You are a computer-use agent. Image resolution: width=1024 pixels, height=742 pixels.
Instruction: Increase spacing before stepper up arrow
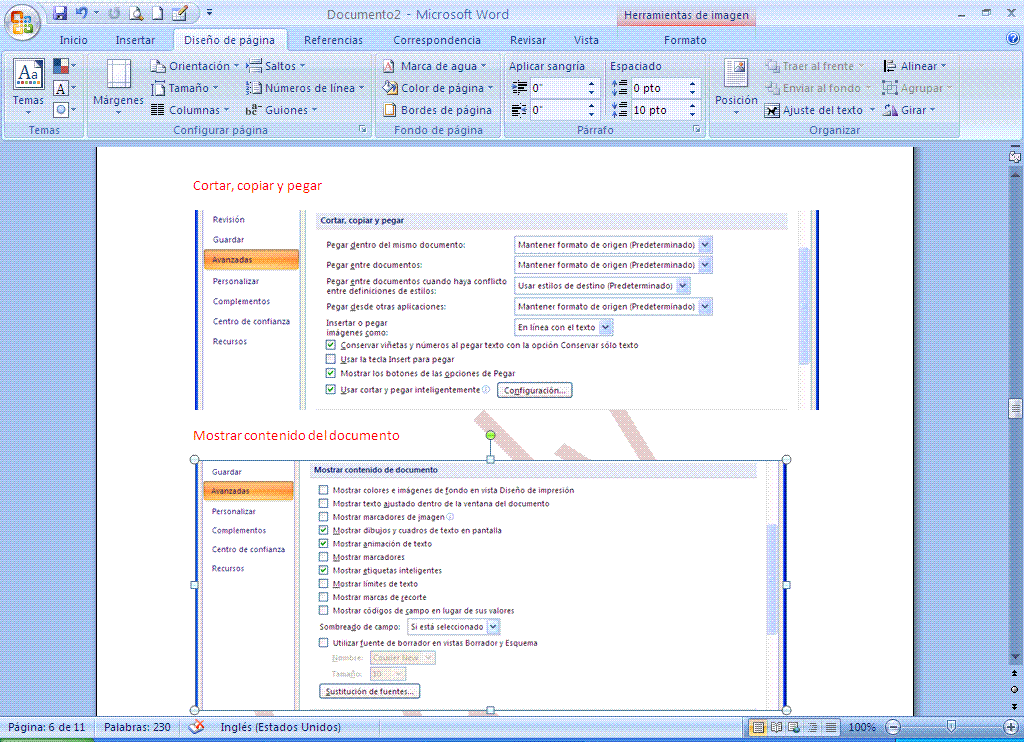point(692,84)
